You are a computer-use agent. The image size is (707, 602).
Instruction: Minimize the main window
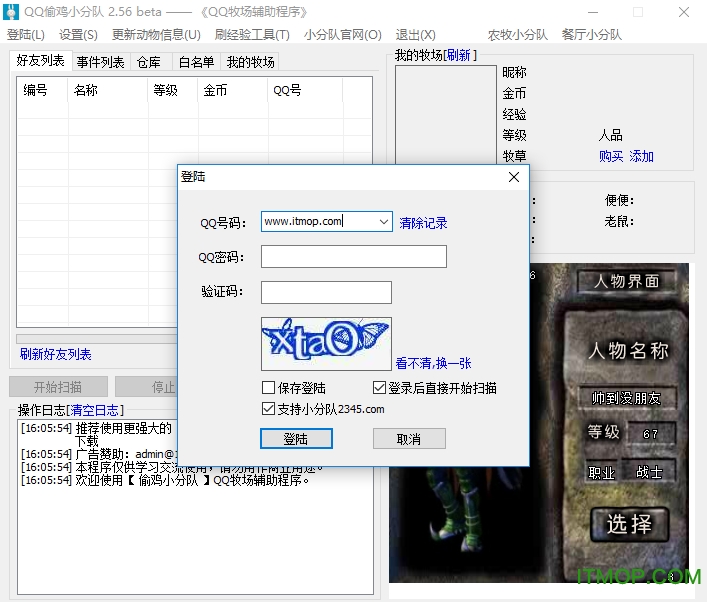pyautogui.click(x=593, y=12)
